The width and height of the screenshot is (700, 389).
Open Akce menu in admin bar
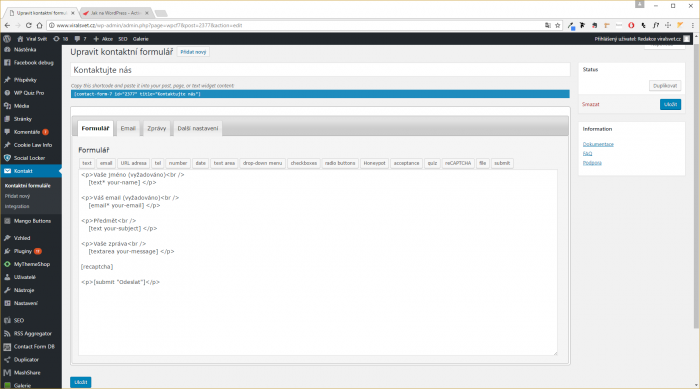(103, 39)
